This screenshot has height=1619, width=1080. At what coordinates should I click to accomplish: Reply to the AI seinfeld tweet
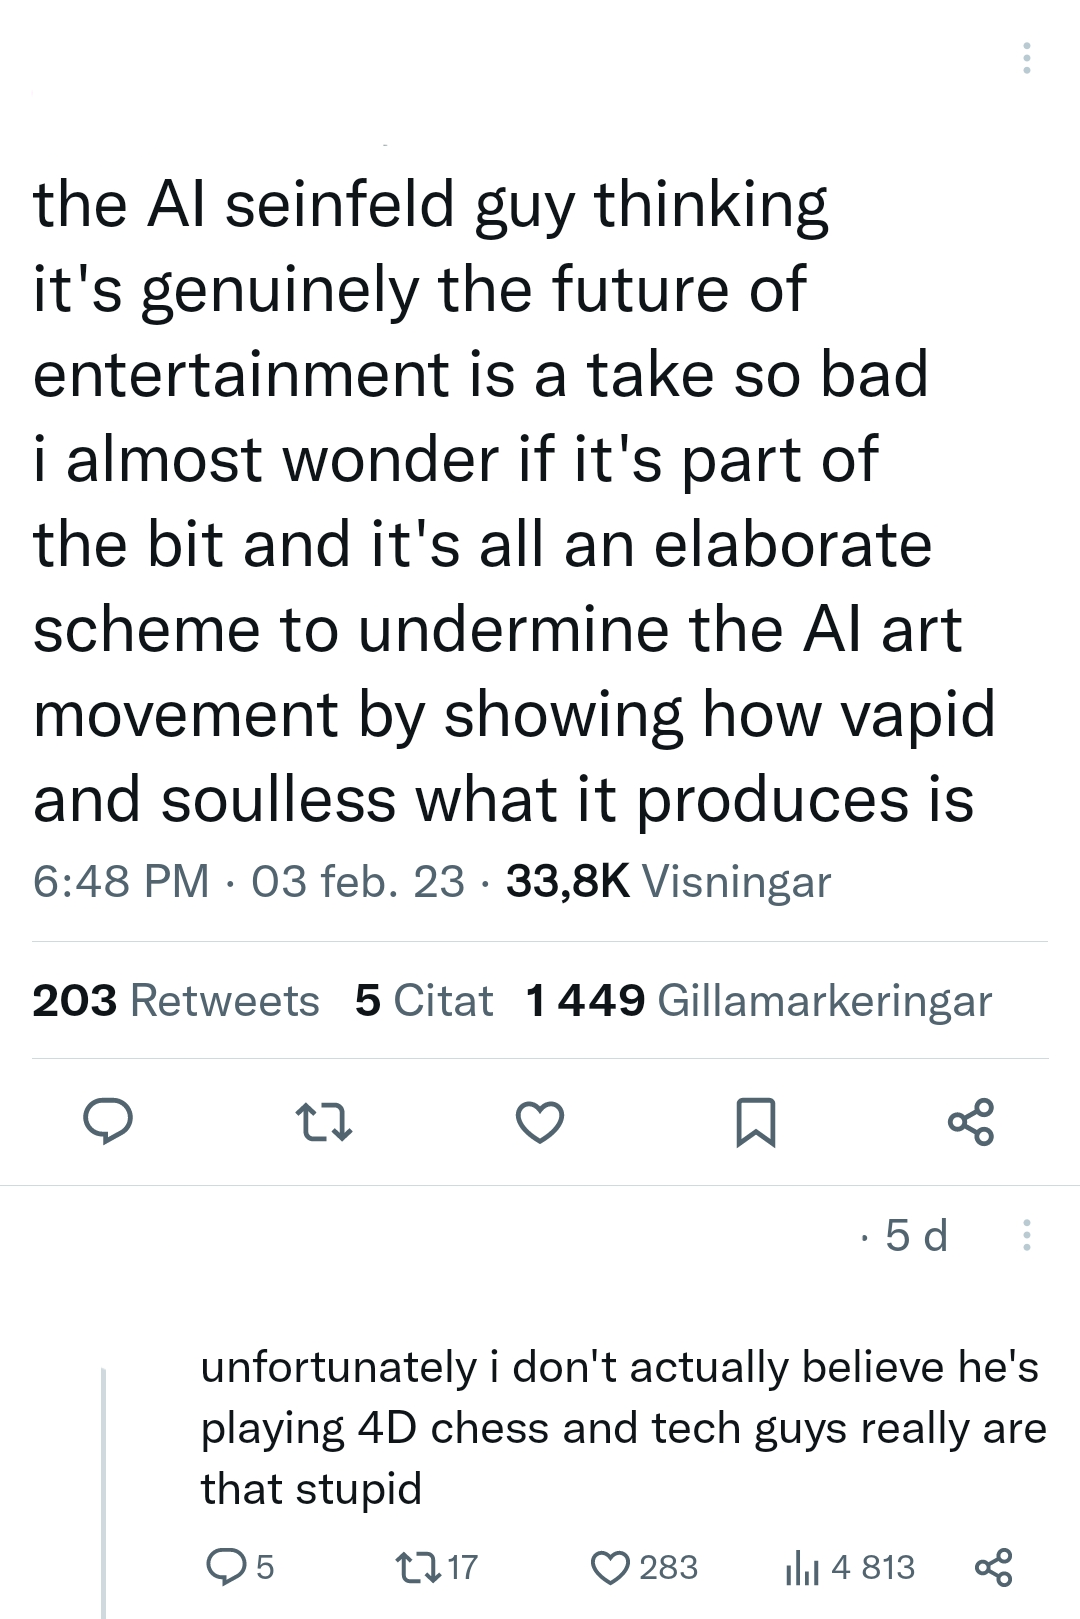click(x=107, y=1121)
